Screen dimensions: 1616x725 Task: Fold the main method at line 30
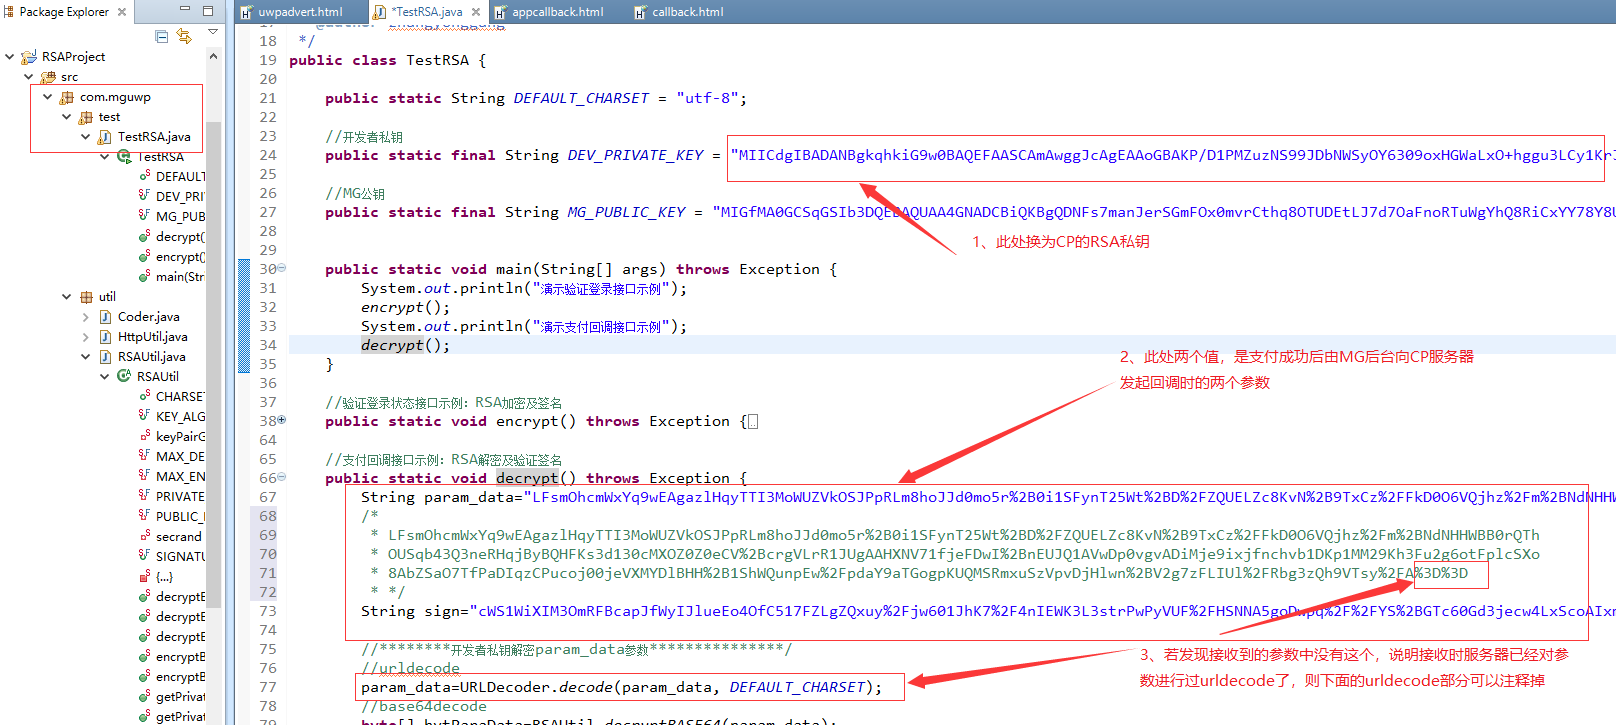pos(282,268)
